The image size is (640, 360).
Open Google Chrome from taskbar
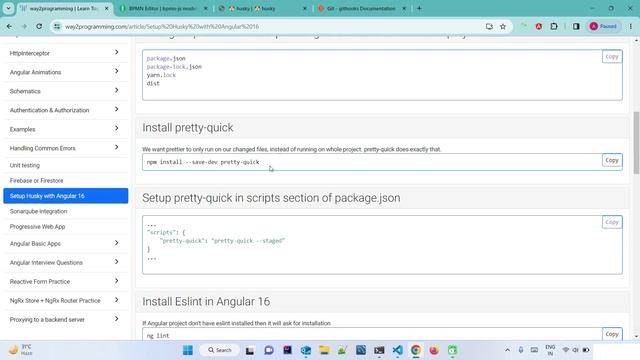click(416, 350)
